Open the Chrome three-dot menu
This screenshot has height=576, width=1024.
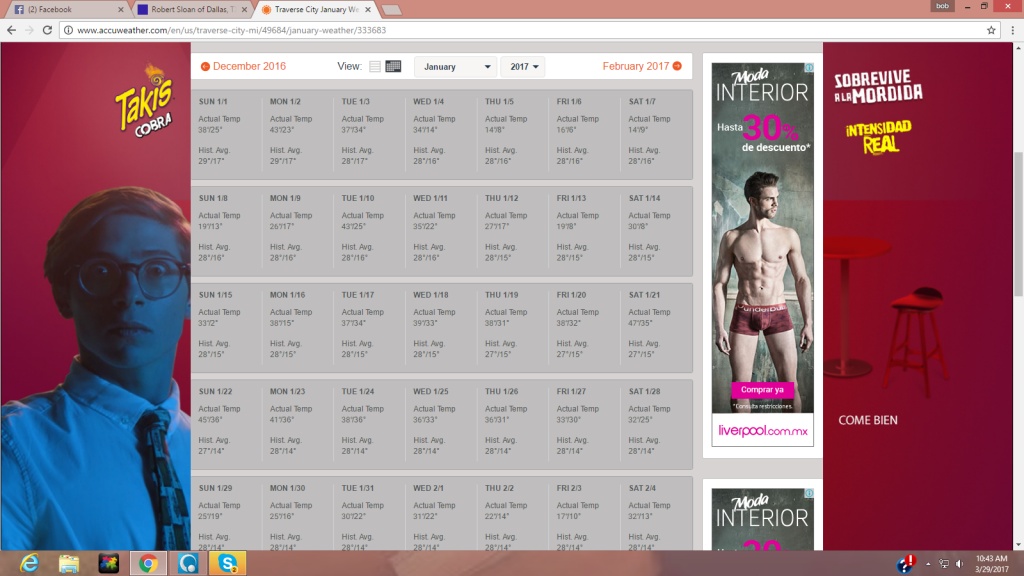(x=1012, y=30)
